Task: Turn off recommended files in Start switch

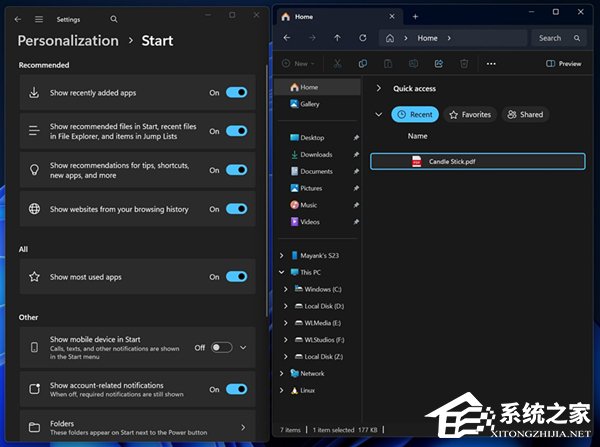Action: tap(236, 131)
